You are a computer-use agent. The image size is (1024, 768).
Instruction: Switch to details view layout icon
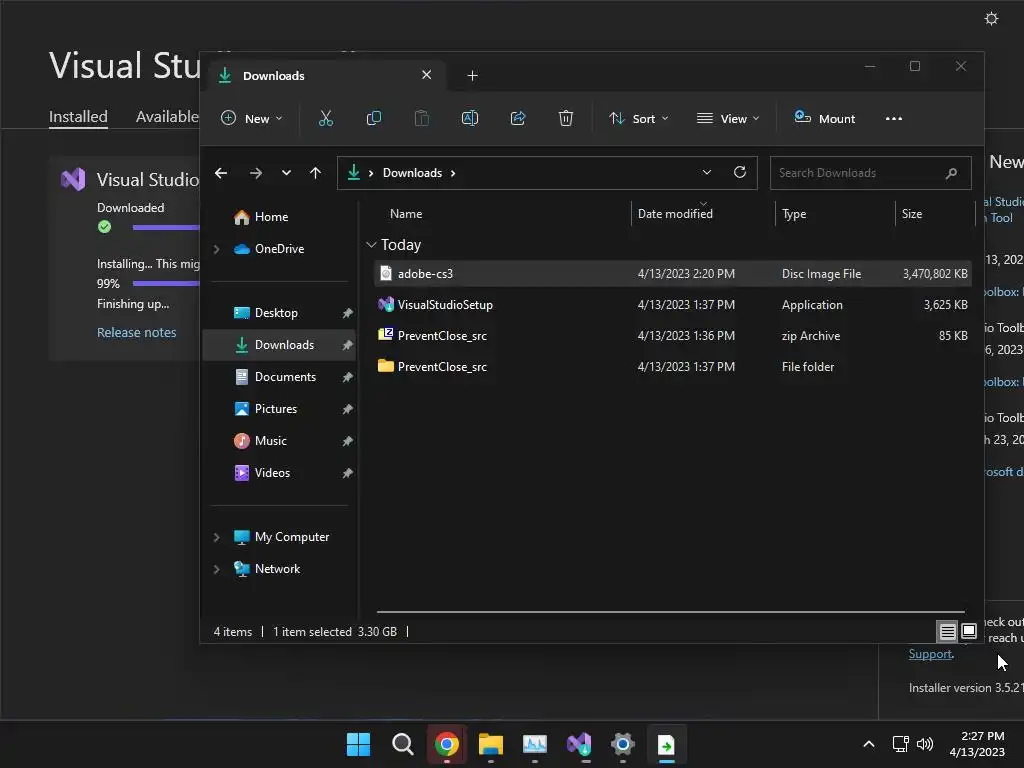947,632
